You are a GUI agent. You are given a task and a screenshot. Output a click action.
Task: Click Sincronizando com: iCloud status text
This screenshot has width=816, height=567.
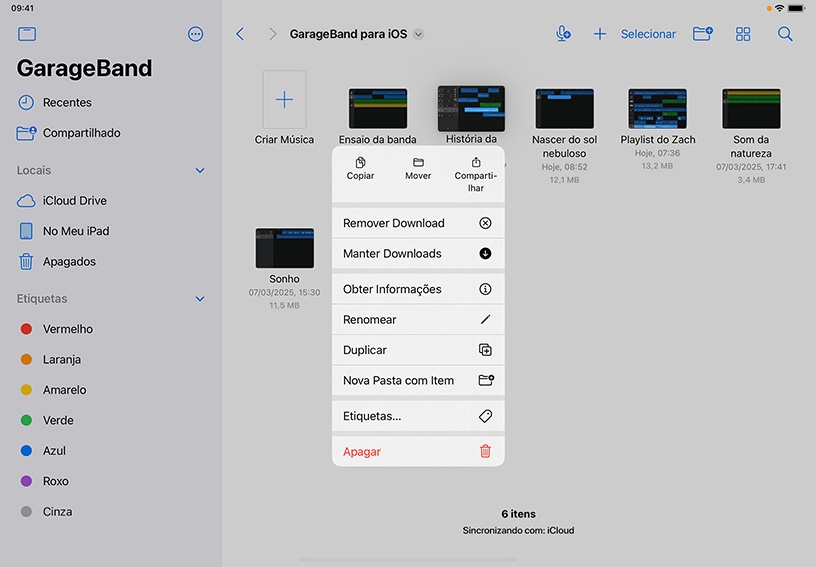518,531
